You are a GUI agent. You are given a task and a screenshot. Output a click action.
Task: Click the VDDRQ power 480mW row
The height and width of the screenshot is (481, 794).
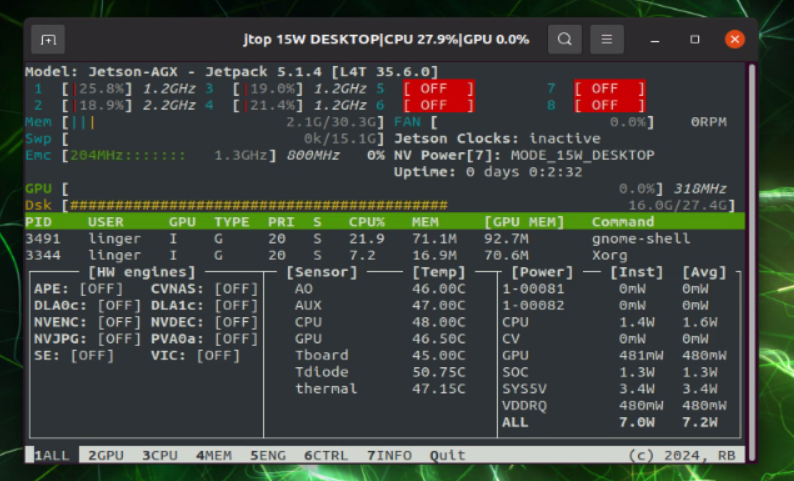click(614, 406)
